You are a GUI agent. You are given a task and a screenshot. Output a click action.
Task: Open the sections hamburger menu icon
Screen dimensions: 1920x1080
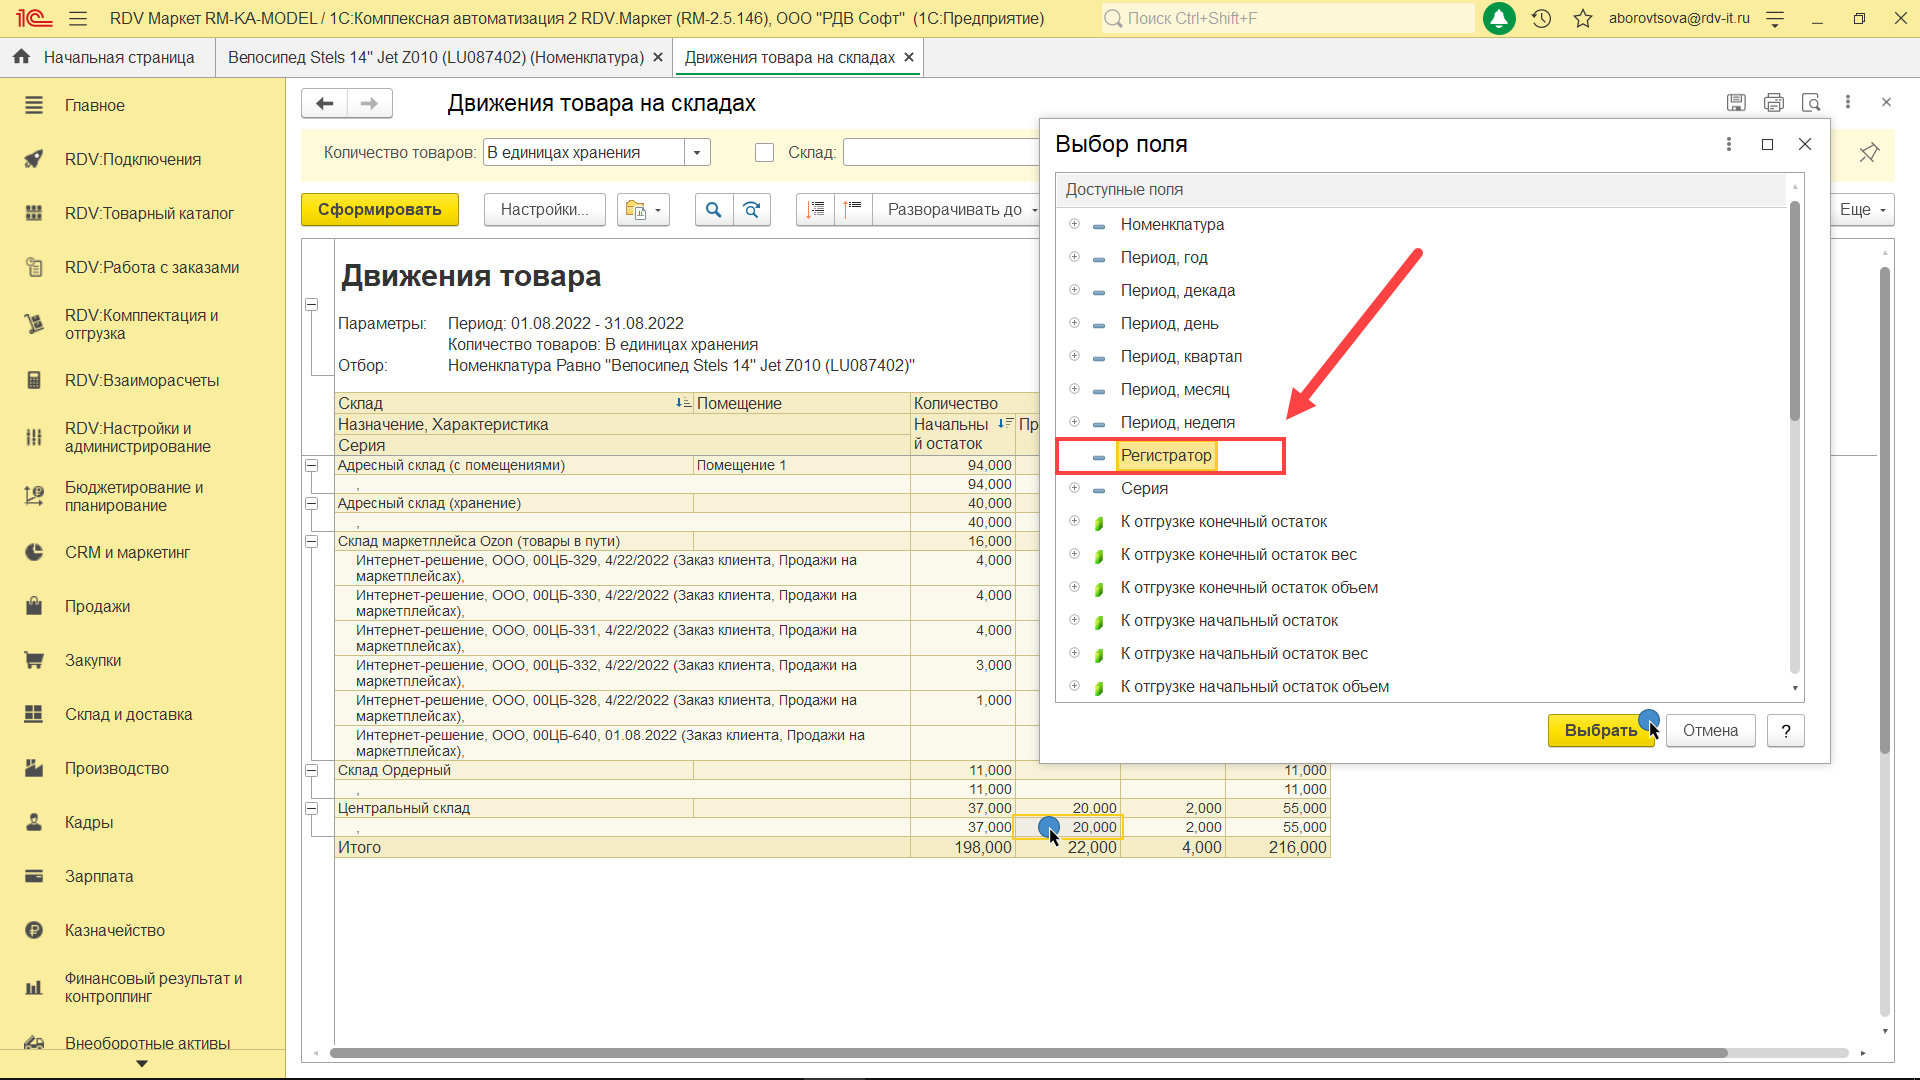78,18
